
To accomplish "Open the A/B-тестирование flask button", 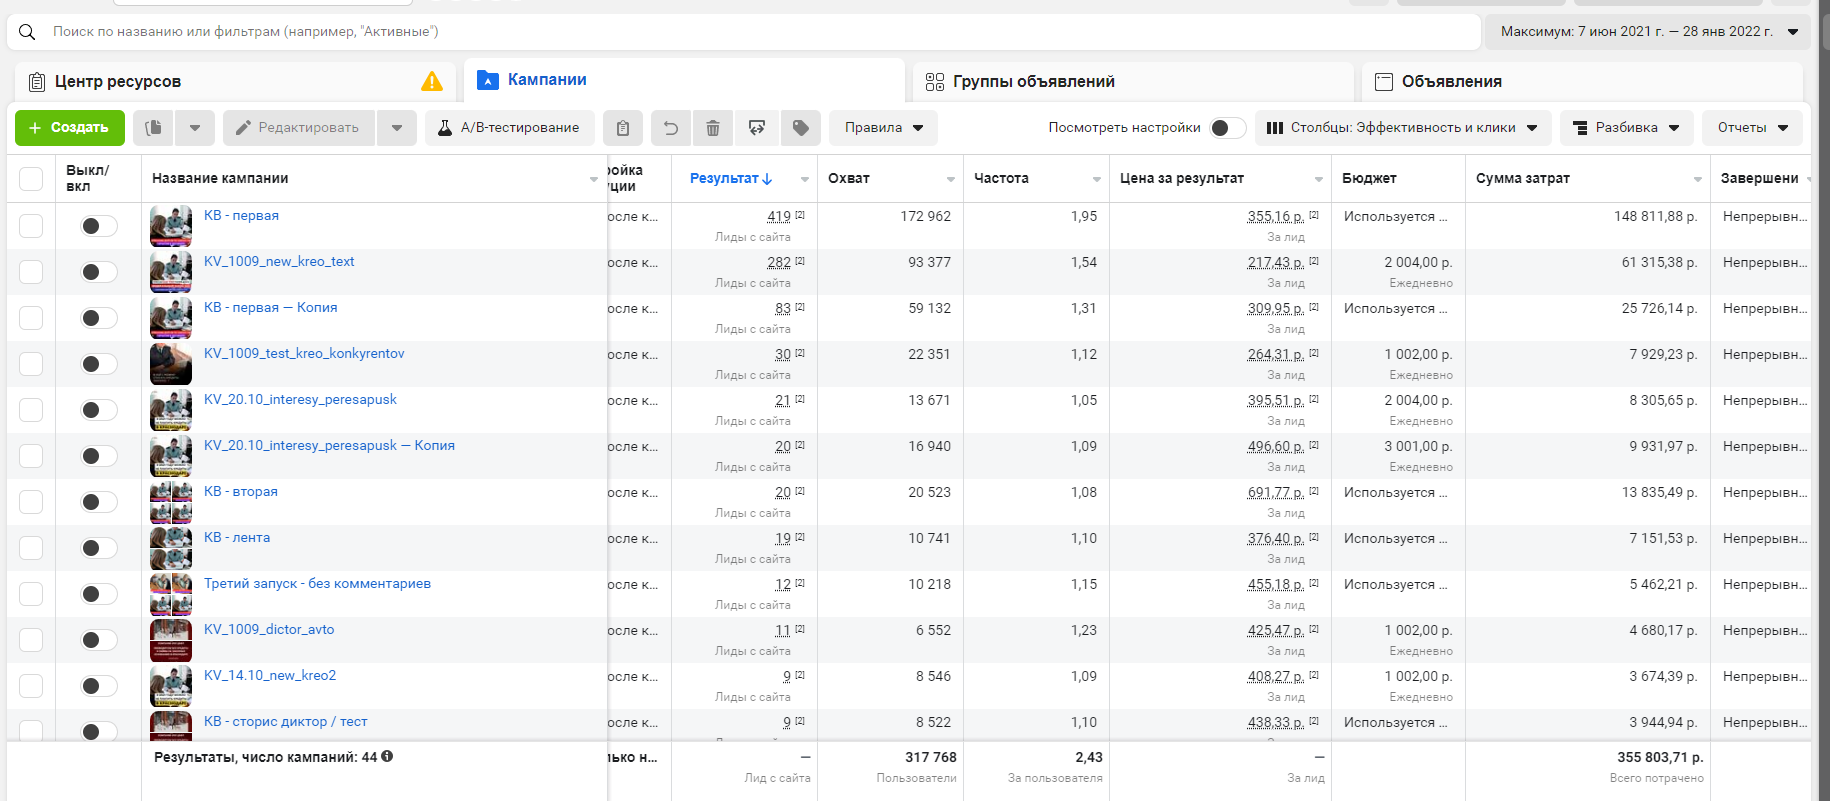I will (510, 128).
